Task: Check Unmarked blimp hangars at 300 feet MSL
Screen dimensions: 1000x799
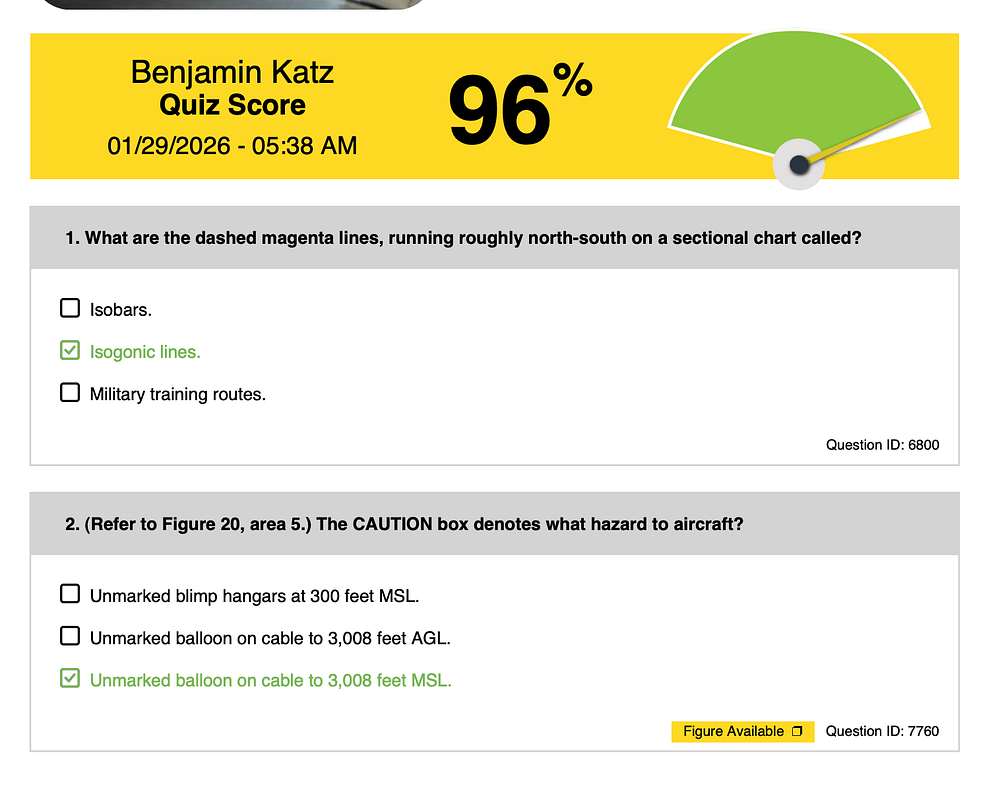Action: 70,594
